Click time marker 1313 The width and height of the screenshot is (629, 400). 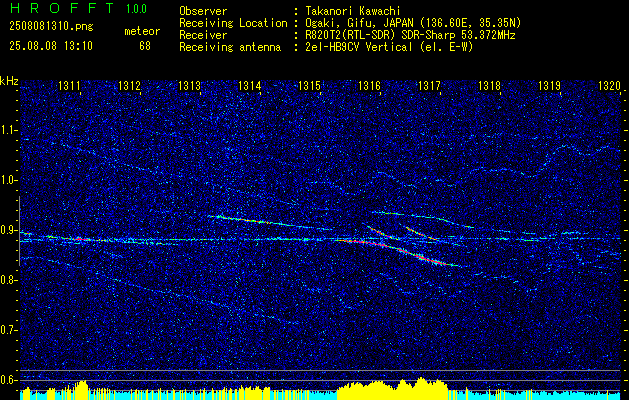(189, 85)
